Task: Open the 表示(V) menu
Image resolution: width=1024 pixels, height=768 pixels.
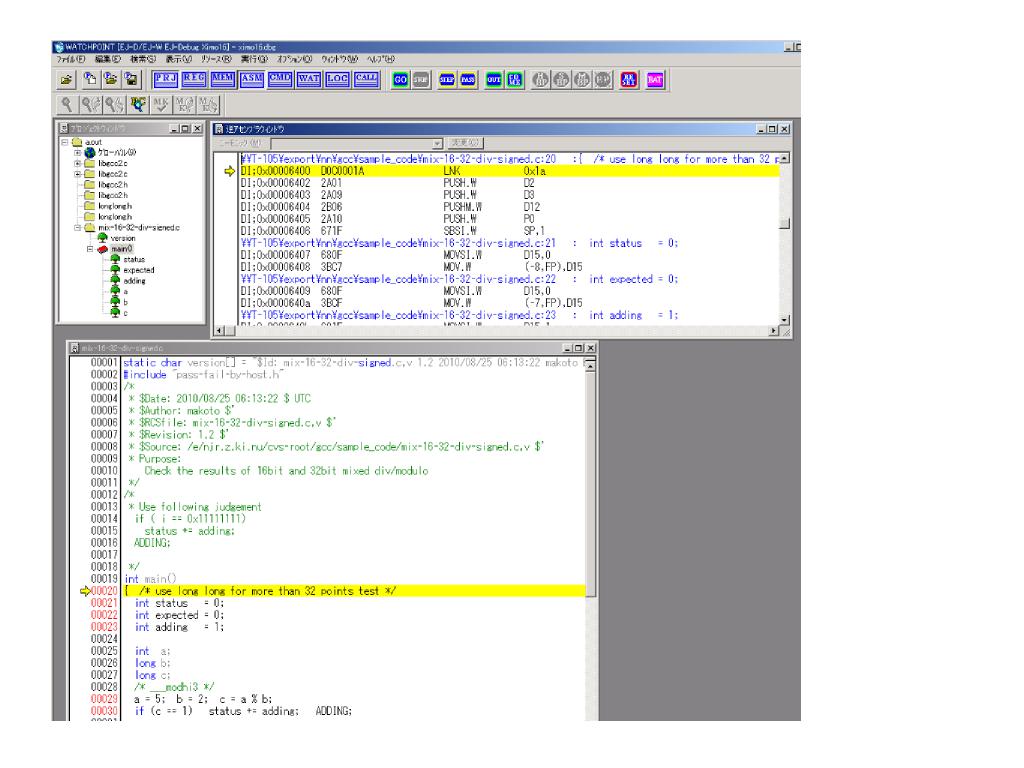Action: tap(178, 59)
